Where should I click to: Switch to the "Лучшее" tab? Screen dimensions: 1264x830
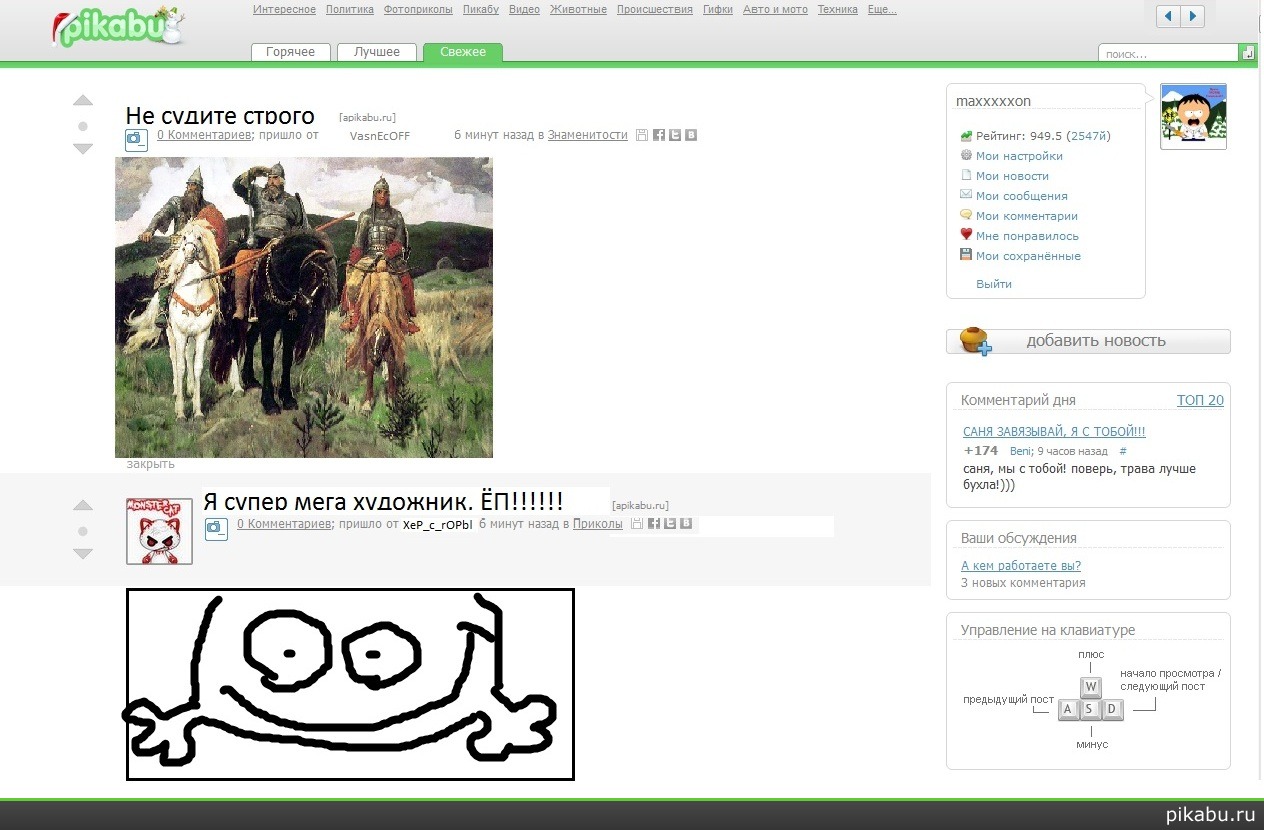(x=376, y=52)
